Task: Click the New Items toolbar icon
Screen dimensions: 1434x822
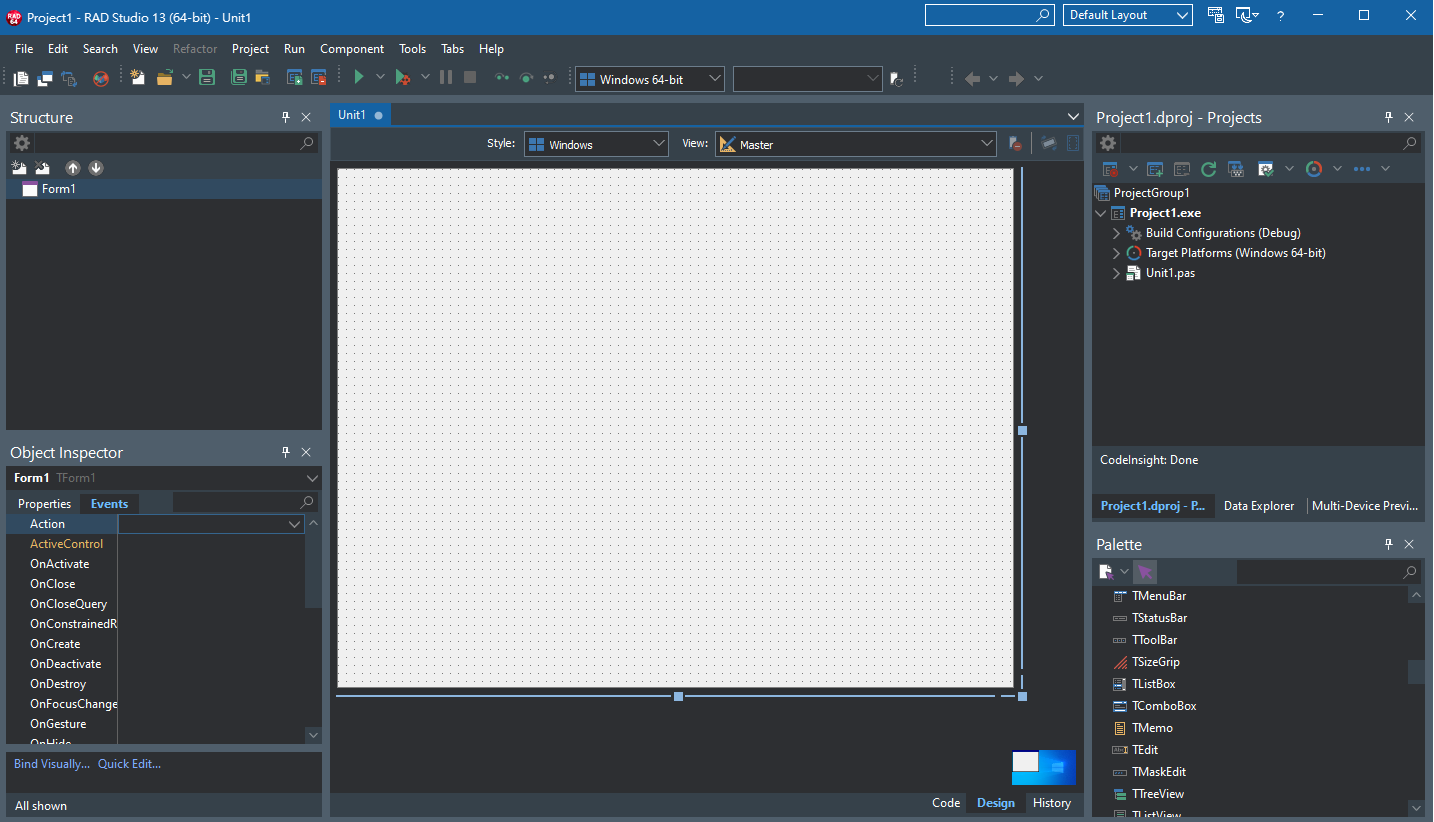Action: click(x=138, y=78)
